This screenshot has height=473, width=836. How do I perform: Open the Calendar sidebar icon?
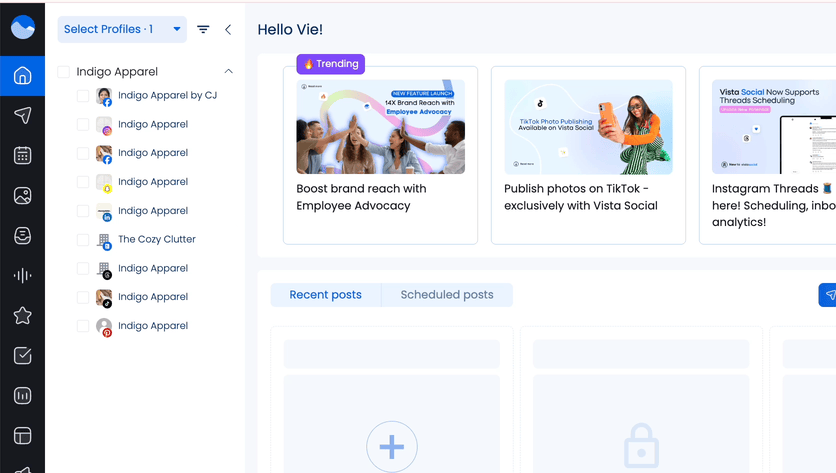pos(22,155)
